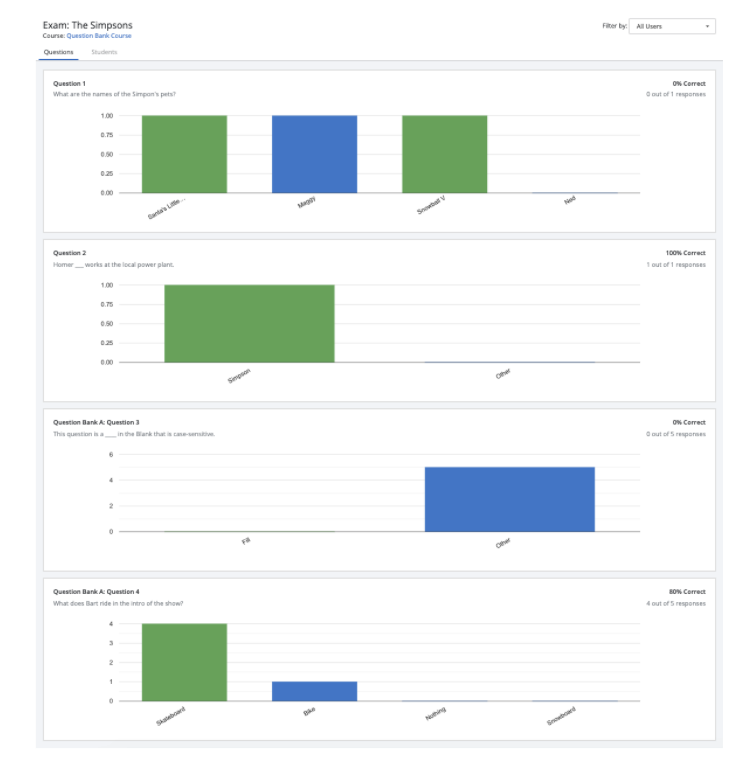The width and height of the screenshot is (740, 763).
Task: Click the blue Maggy bar in Question 1
Action: click(x=314, y=154)
